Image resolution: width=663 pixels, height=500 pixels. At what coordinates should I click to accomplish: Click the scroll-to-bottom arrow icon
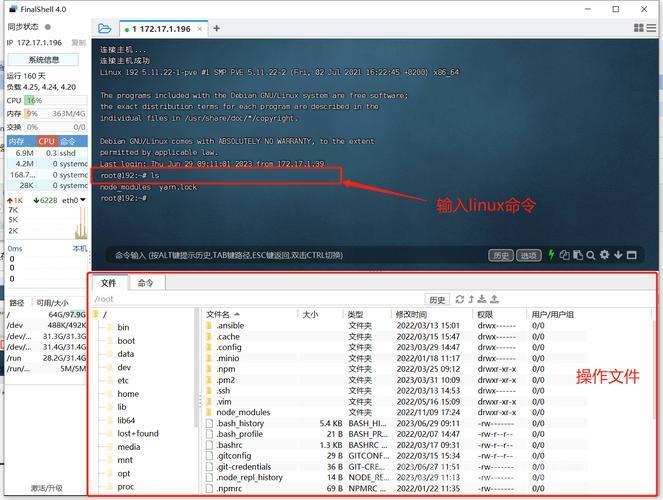pyautogui.click(x=618, y=254)
